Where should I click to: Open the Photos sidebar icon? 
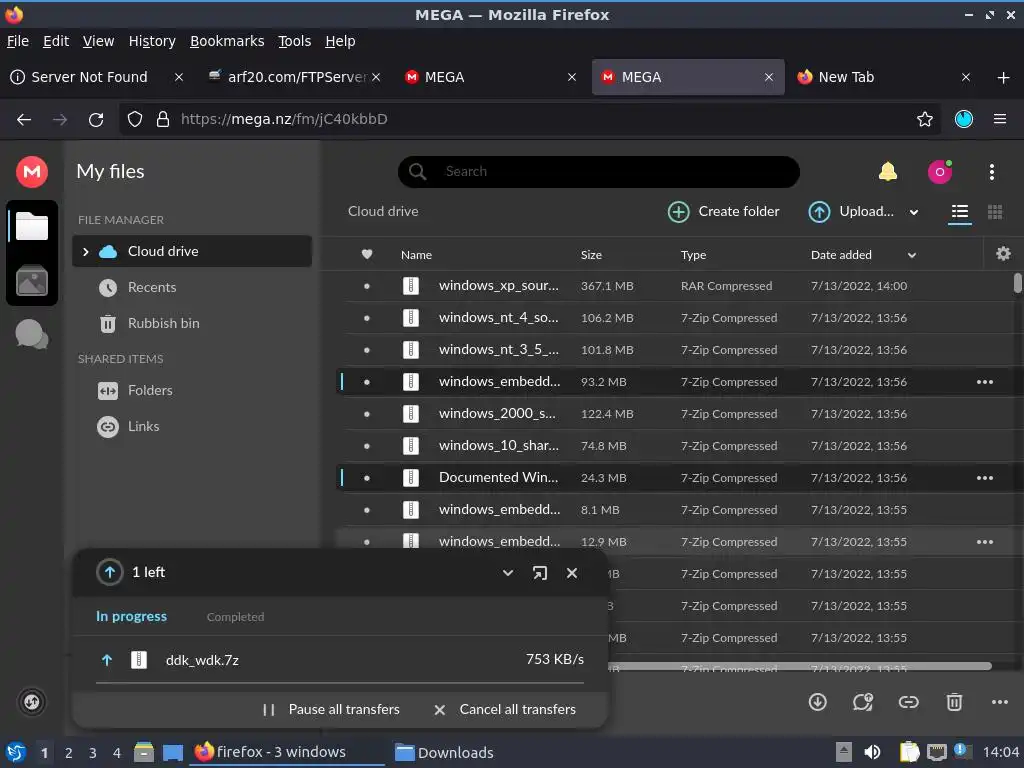pyautogui.click(x=31, y=281)
